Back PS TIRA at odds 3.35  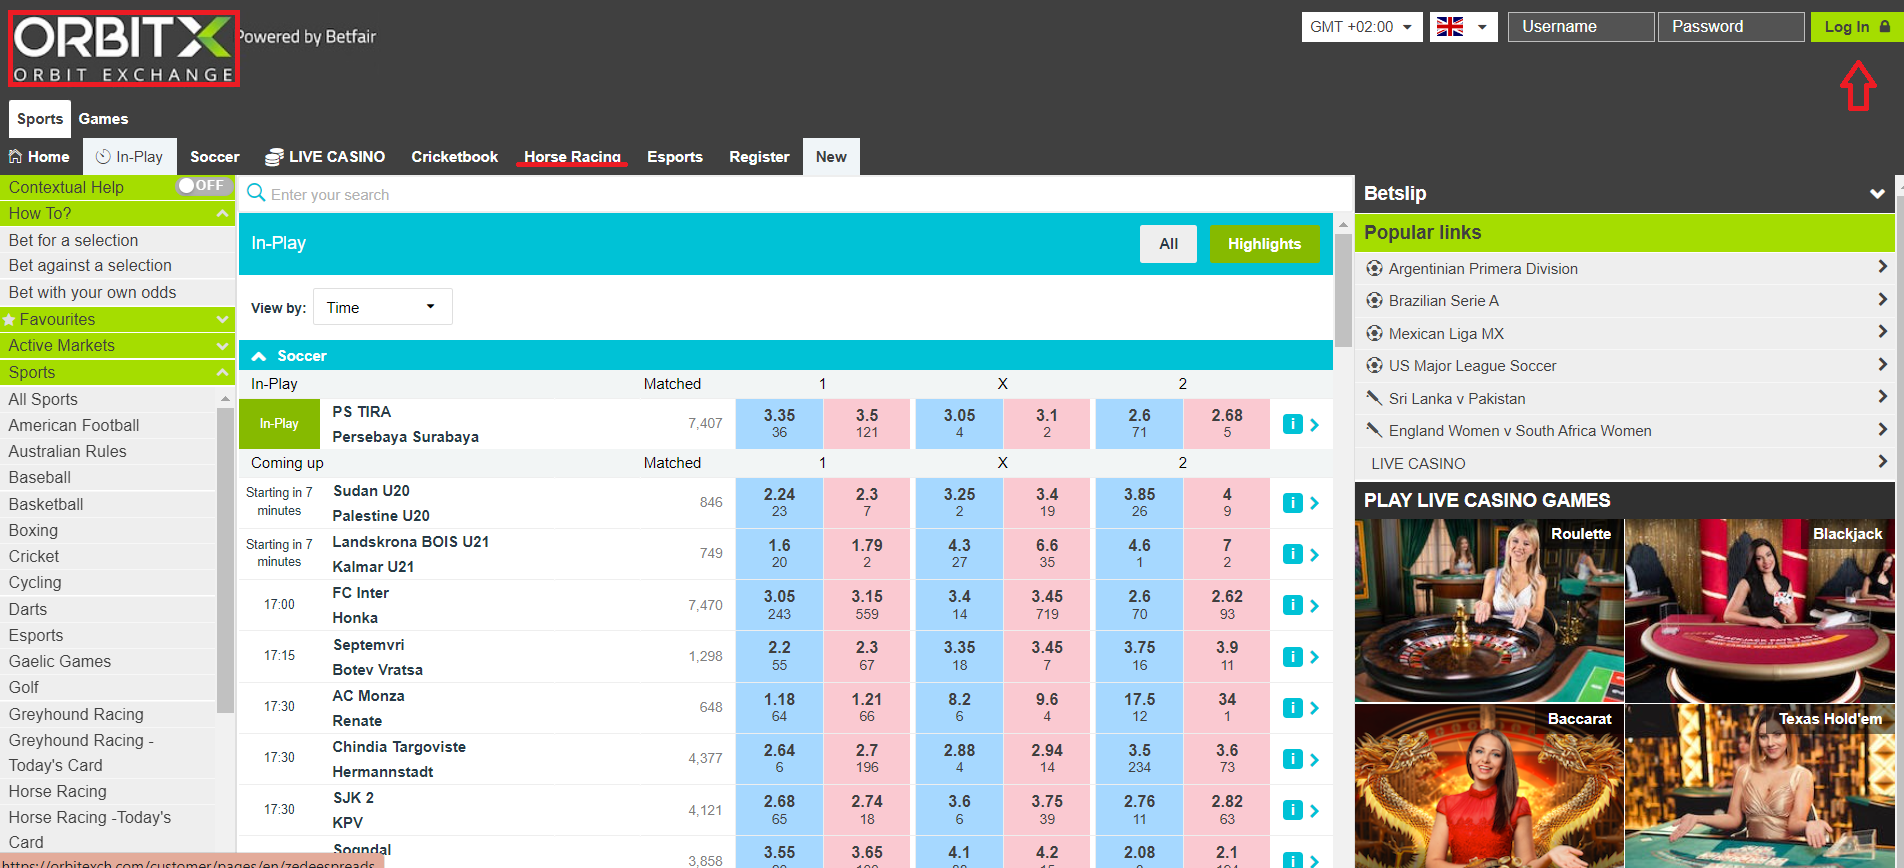pyautogui.click(x=779, y=423)
